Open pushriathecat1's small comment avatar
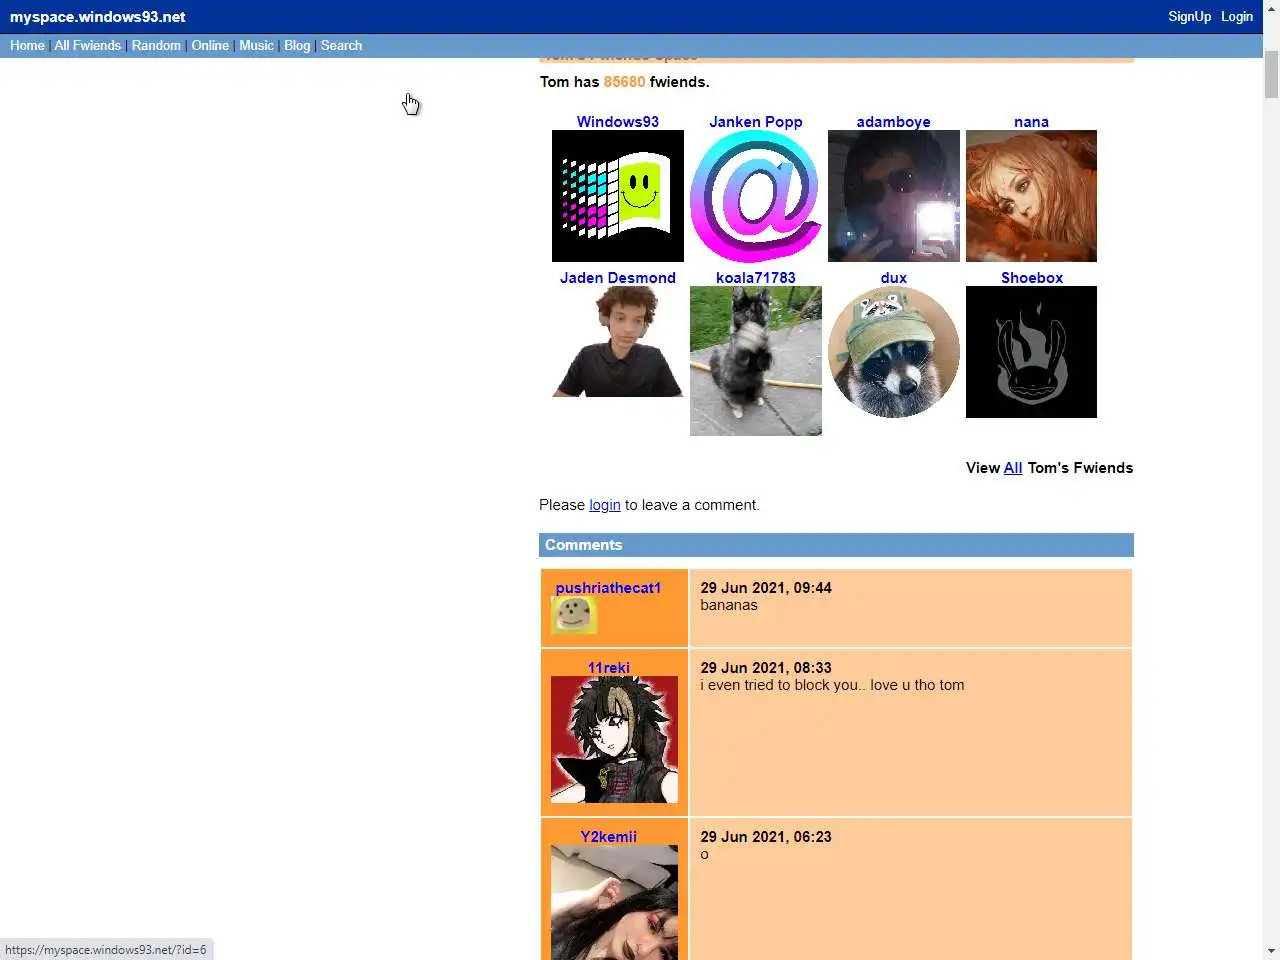Screen dimensions: 1280x960 (574, 616)
